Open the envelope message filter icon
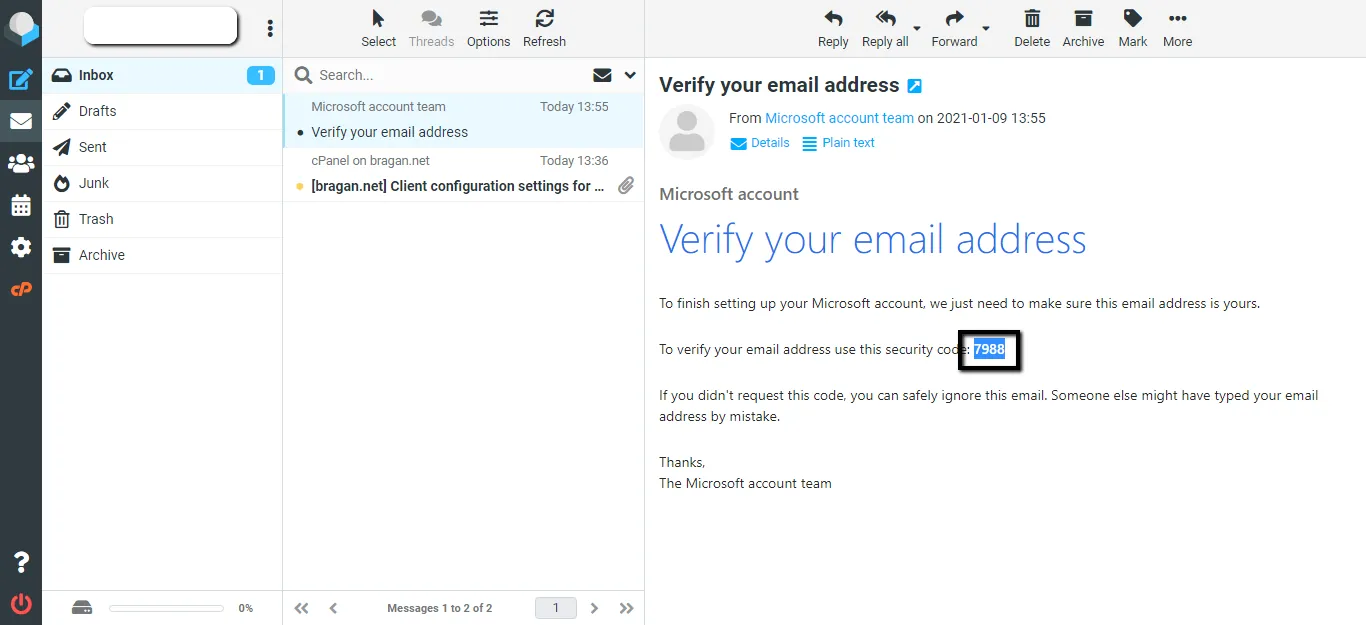The width and height of the screenshot is (1366, 625). [x=602, y=75]
